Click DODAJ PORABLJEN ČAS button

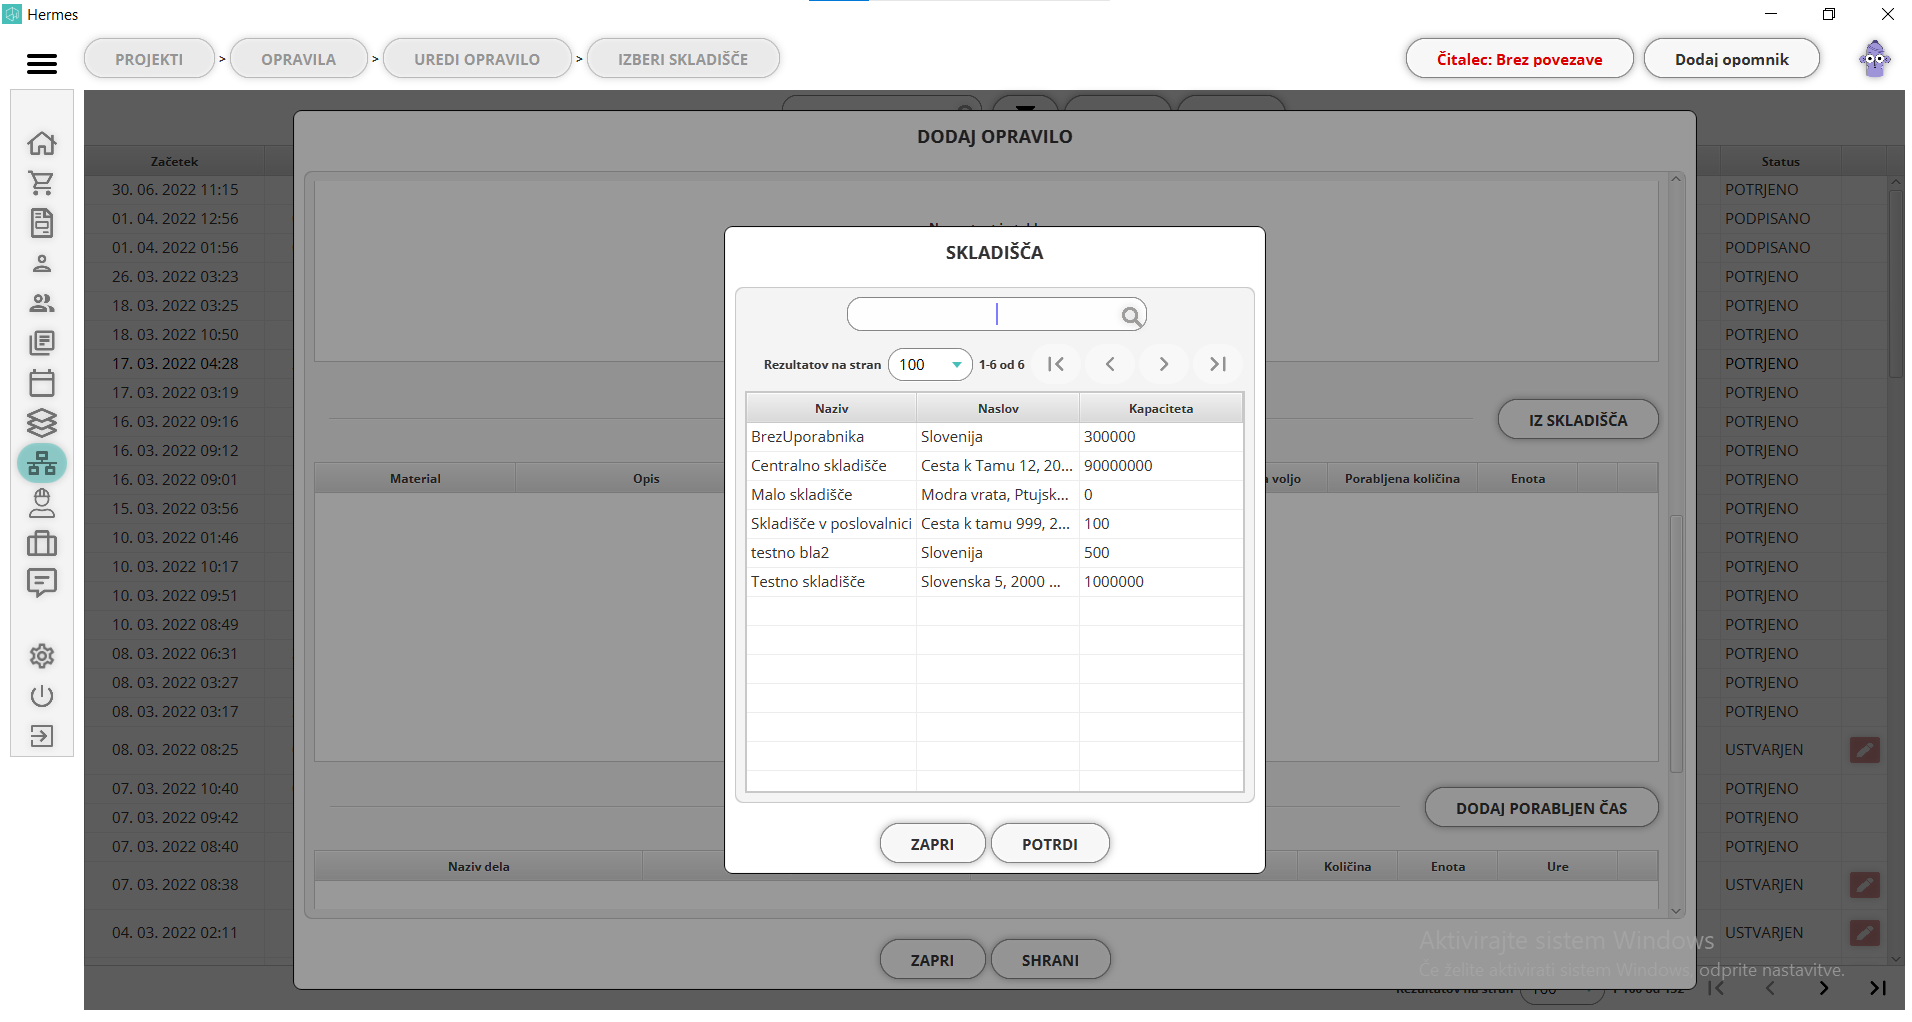tap(1541, 808)
